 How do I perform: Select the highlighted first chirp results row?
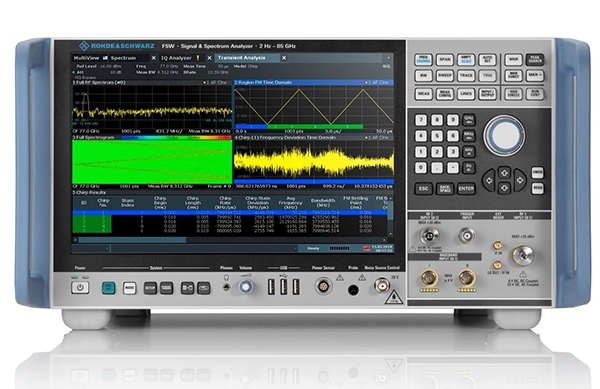point(230,212)
